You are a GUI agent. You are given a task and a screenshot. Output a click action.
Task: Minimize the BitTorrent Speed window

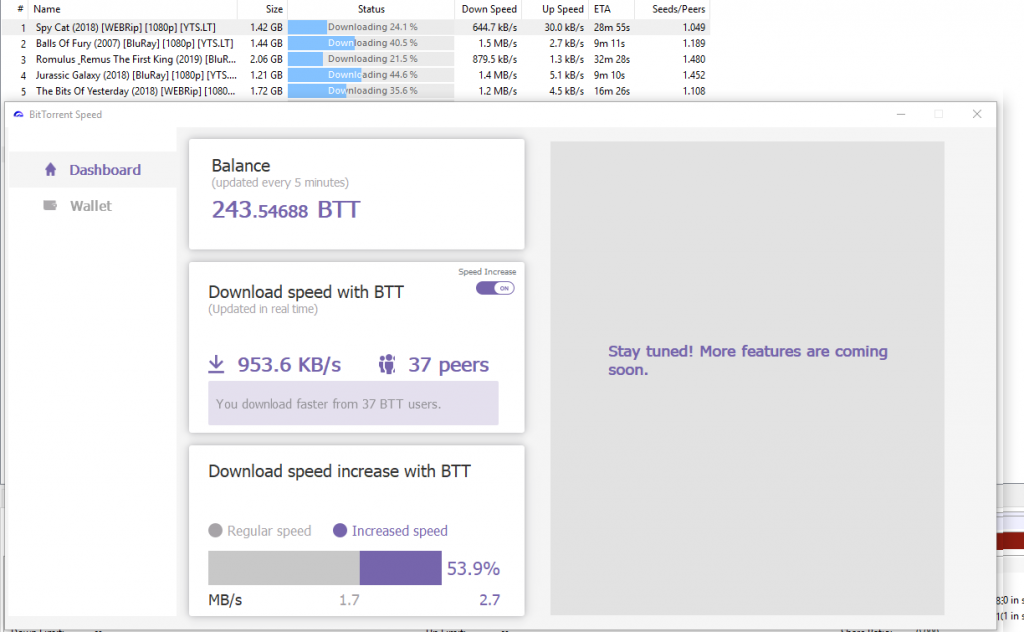click(901, 114)
